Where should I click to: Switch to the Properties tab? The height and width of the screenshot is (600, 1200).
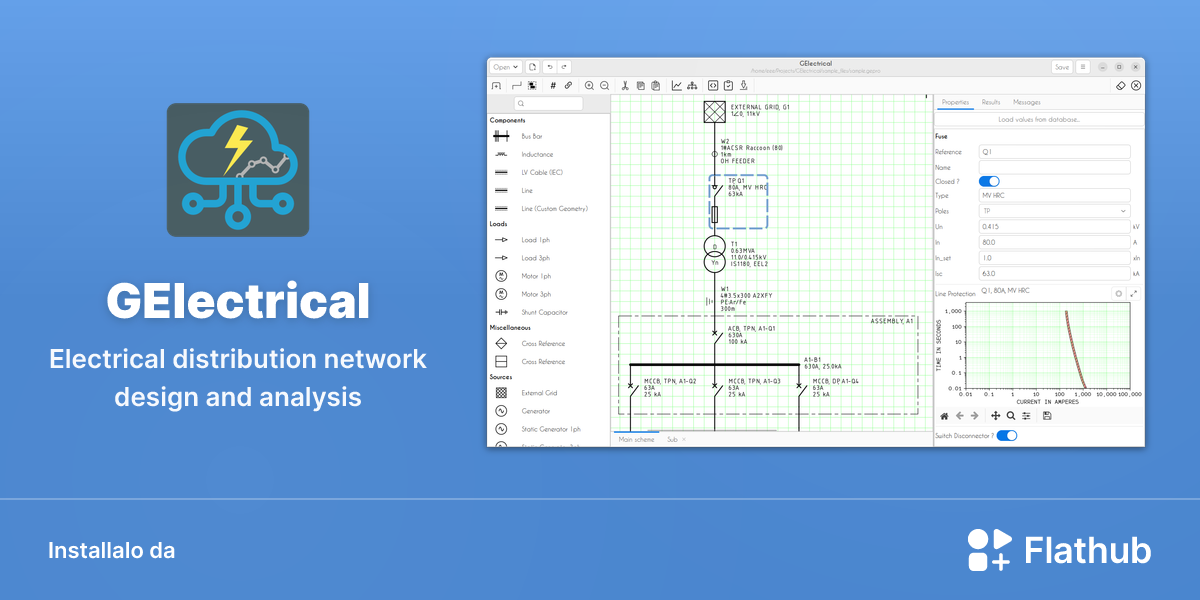(955, 102)
